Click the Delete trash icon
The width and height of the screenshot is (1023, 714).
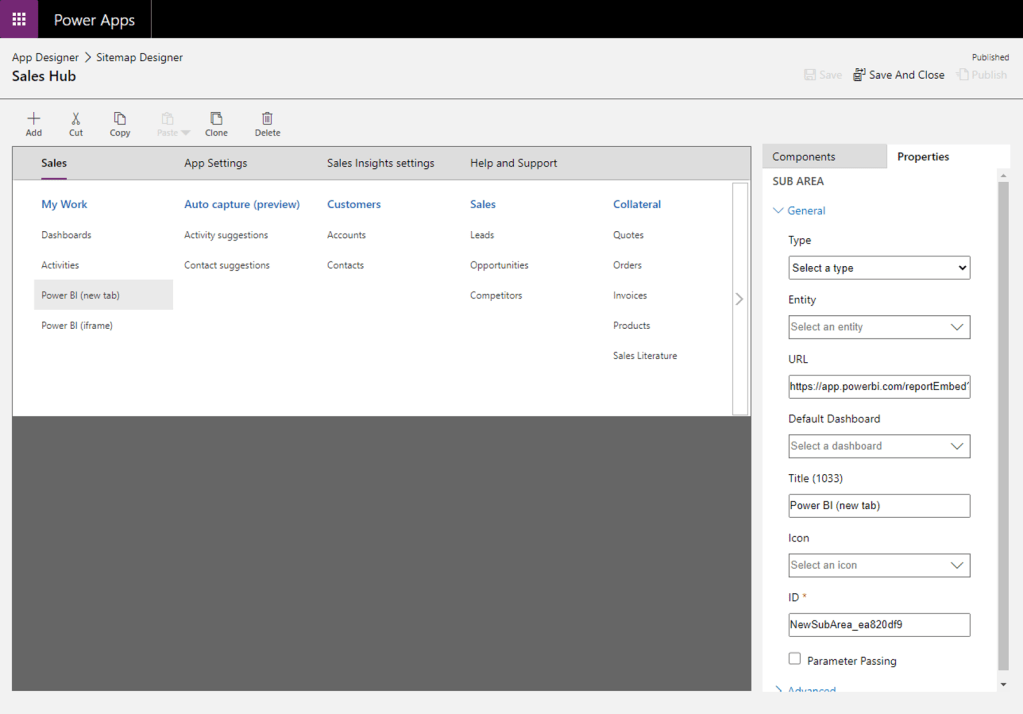click(x=267, y=119)
